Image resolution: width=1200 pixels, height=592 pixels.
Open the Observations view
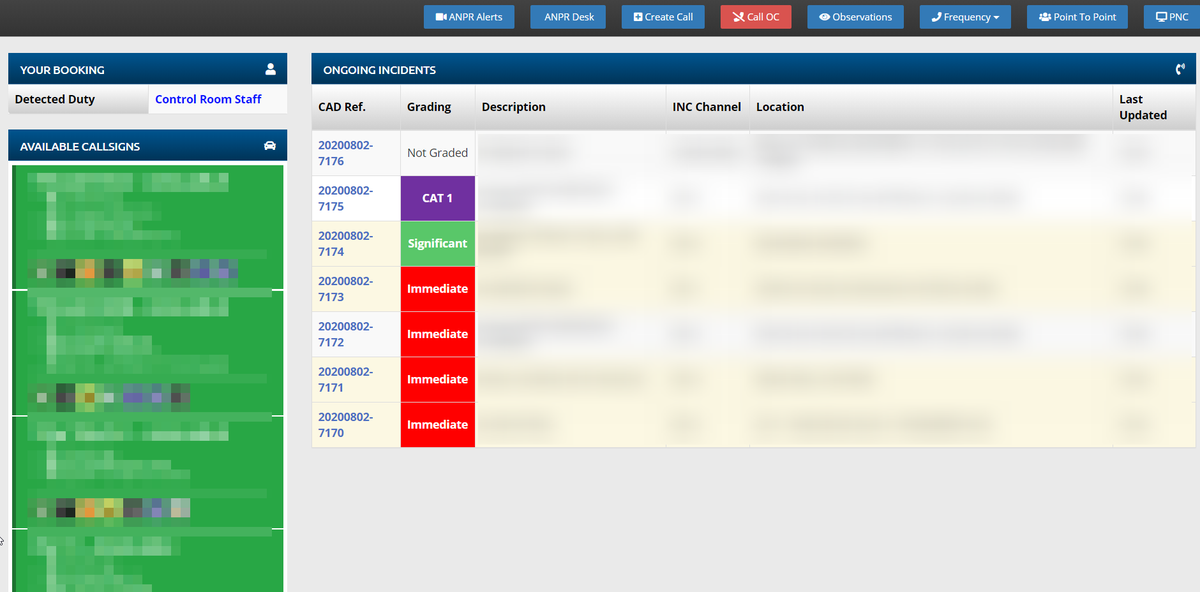coord(855,17)
